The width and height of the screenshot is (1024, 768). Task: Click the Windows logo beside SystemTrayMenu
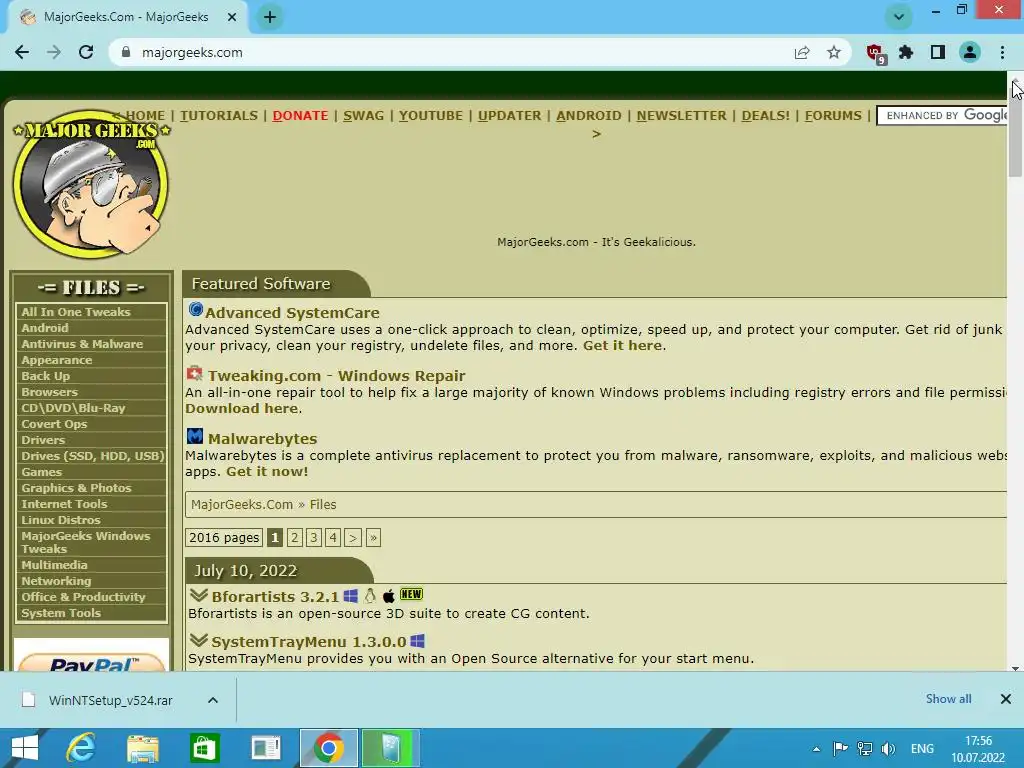tap(417, 641)
